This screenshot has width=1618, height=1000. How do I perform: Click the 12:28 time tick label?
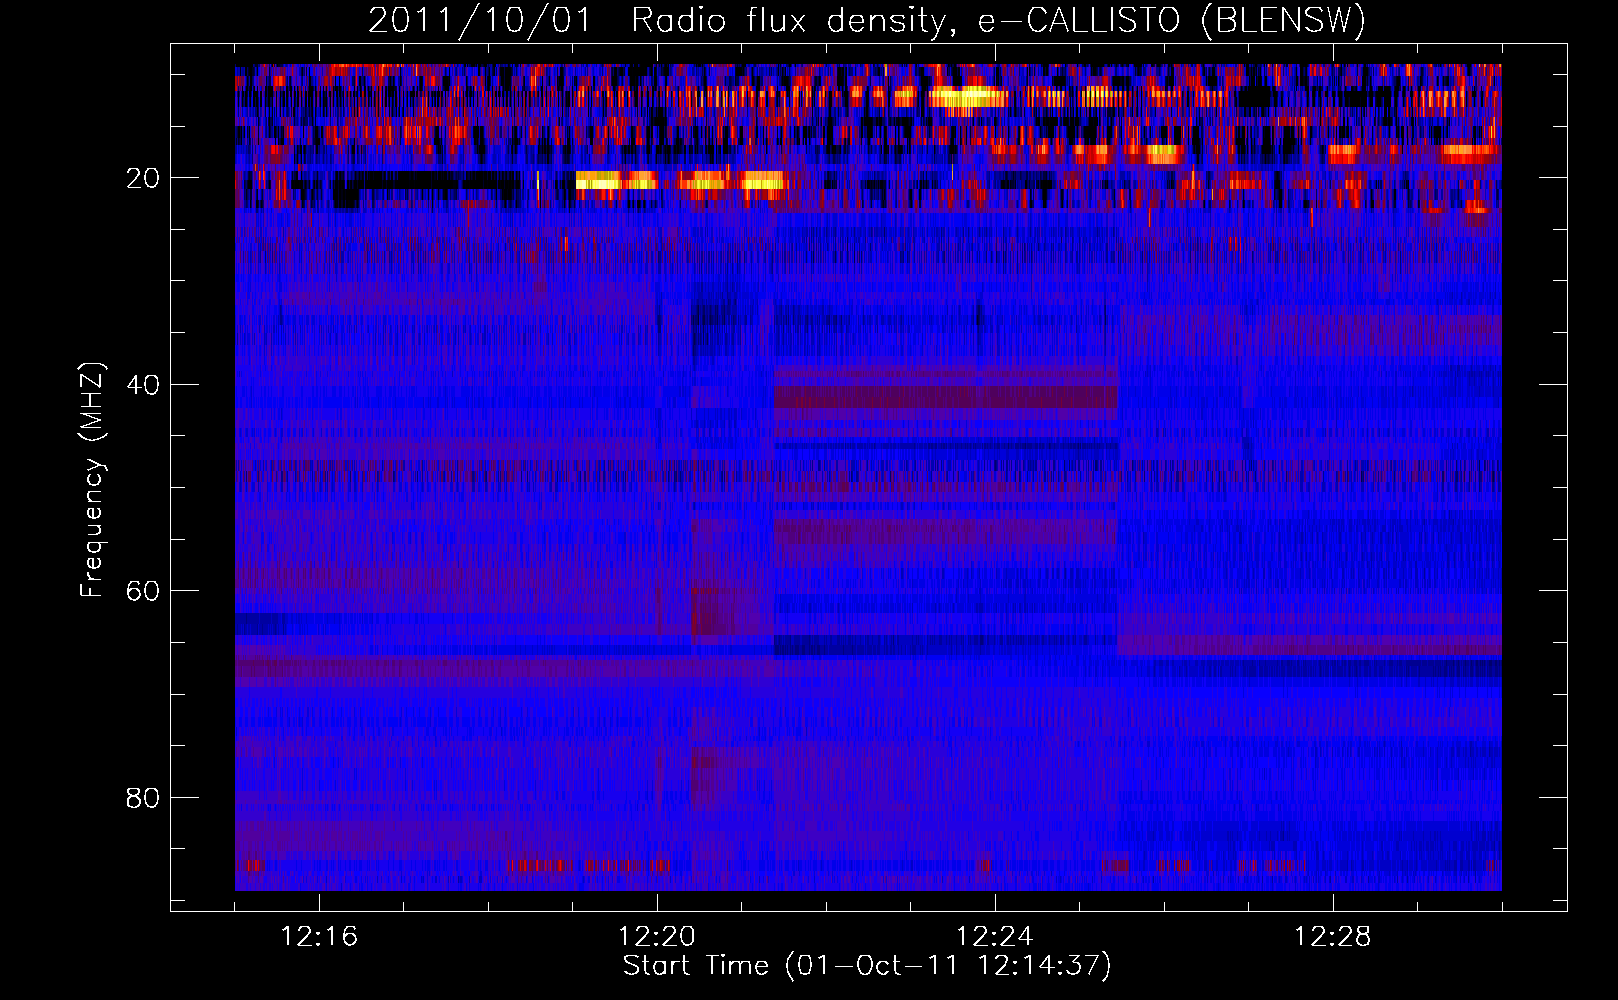pyautogui.click(x=1333, y=937)
